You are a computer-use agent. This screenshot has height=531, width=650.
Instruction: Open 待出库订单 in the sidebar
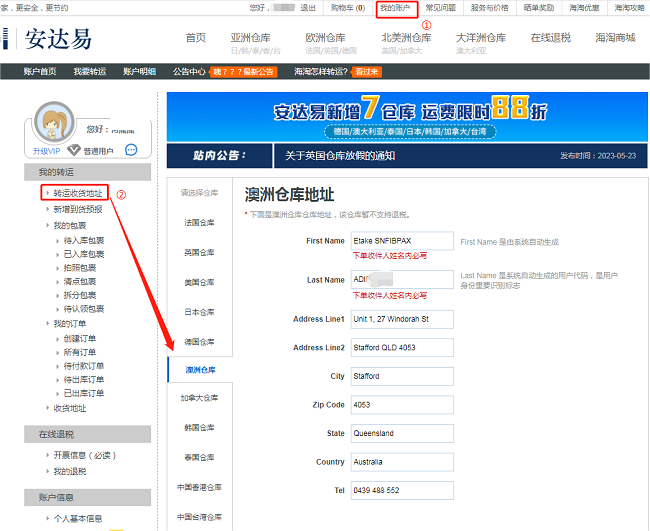point(84,380)
